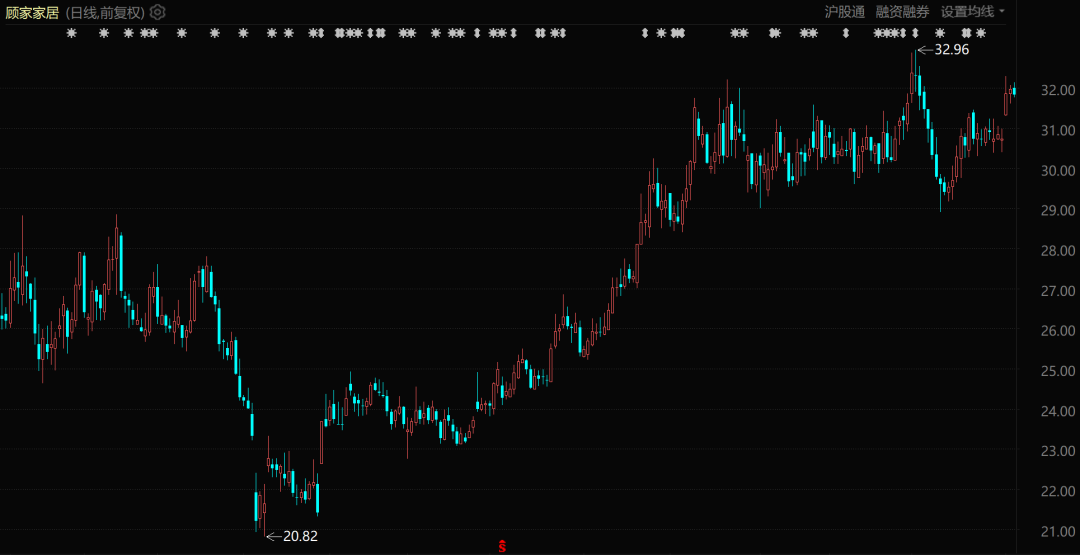The width and height of the screenshot is (1080, 555).
Task: Click the 26.00 mark on price axis
Action: [x=1057, y=331]
